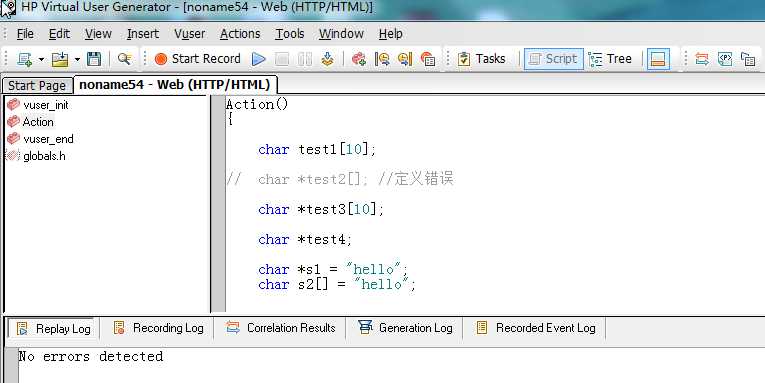
Task: Click the Stop replay icon
Action: pyautogui.click(x=282, y=60)
